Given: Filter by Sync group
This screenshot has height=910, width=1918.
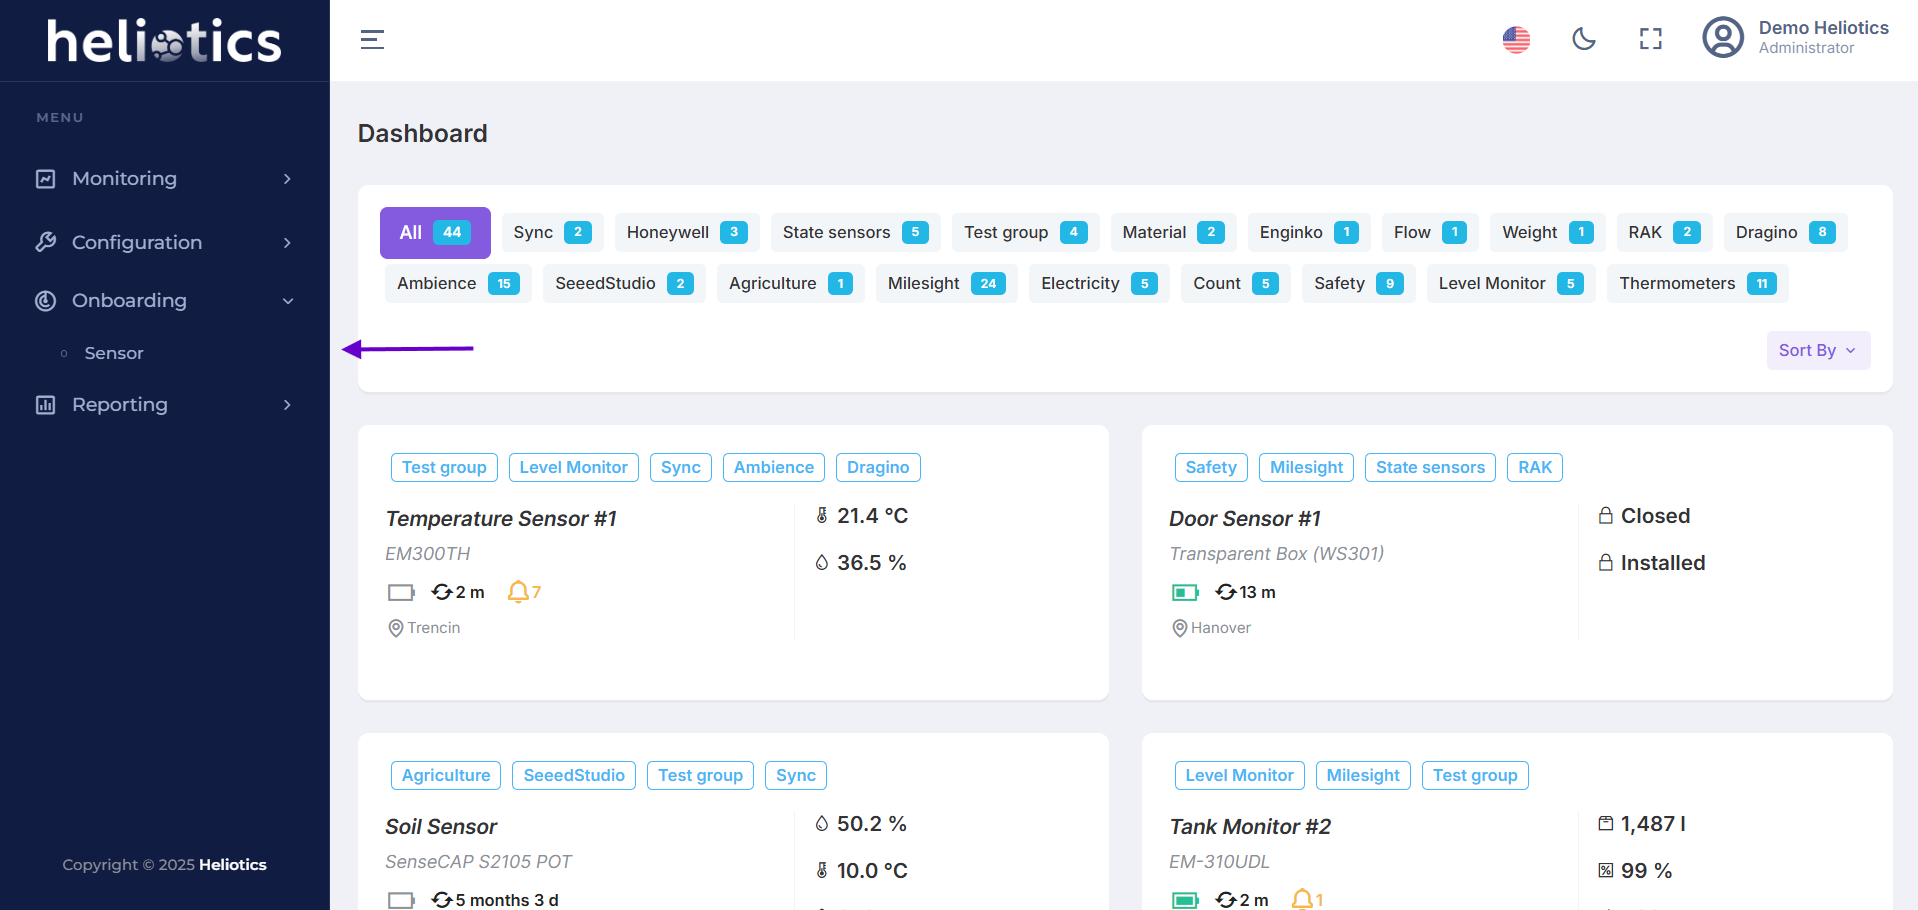Looking at the screenshot, I should pyautogui.click(x=552, y=232).
